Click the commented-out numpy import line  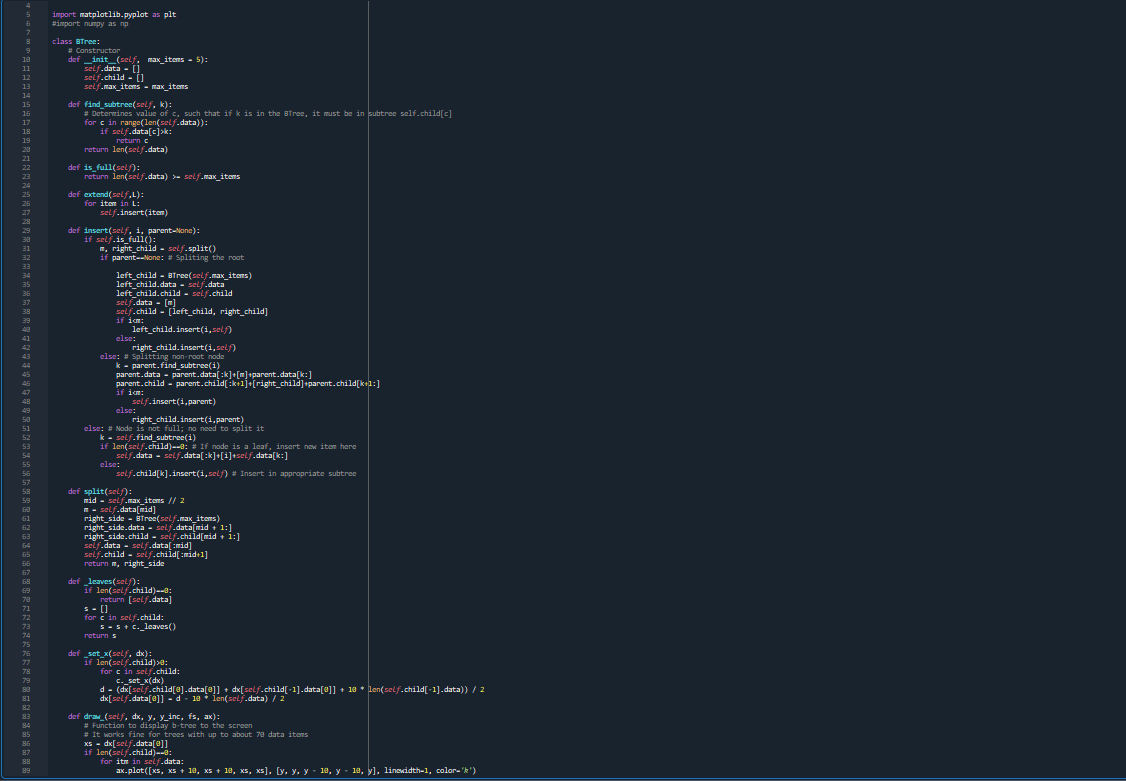click(88, 23)
